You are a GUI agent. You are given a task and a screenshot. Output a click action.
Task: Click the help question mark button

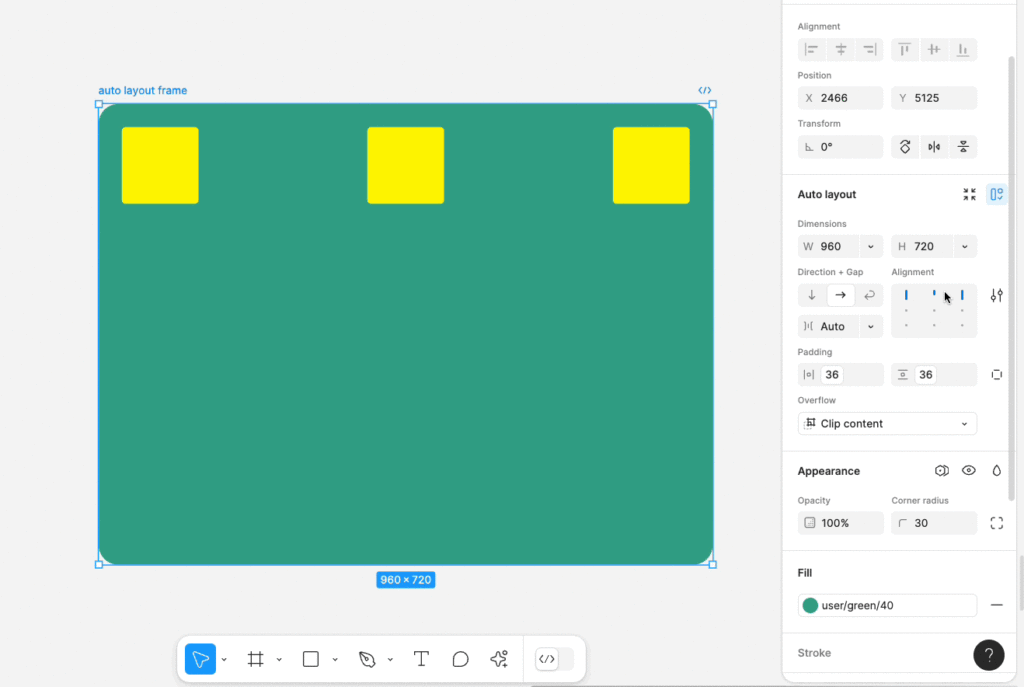coord(988,655)
